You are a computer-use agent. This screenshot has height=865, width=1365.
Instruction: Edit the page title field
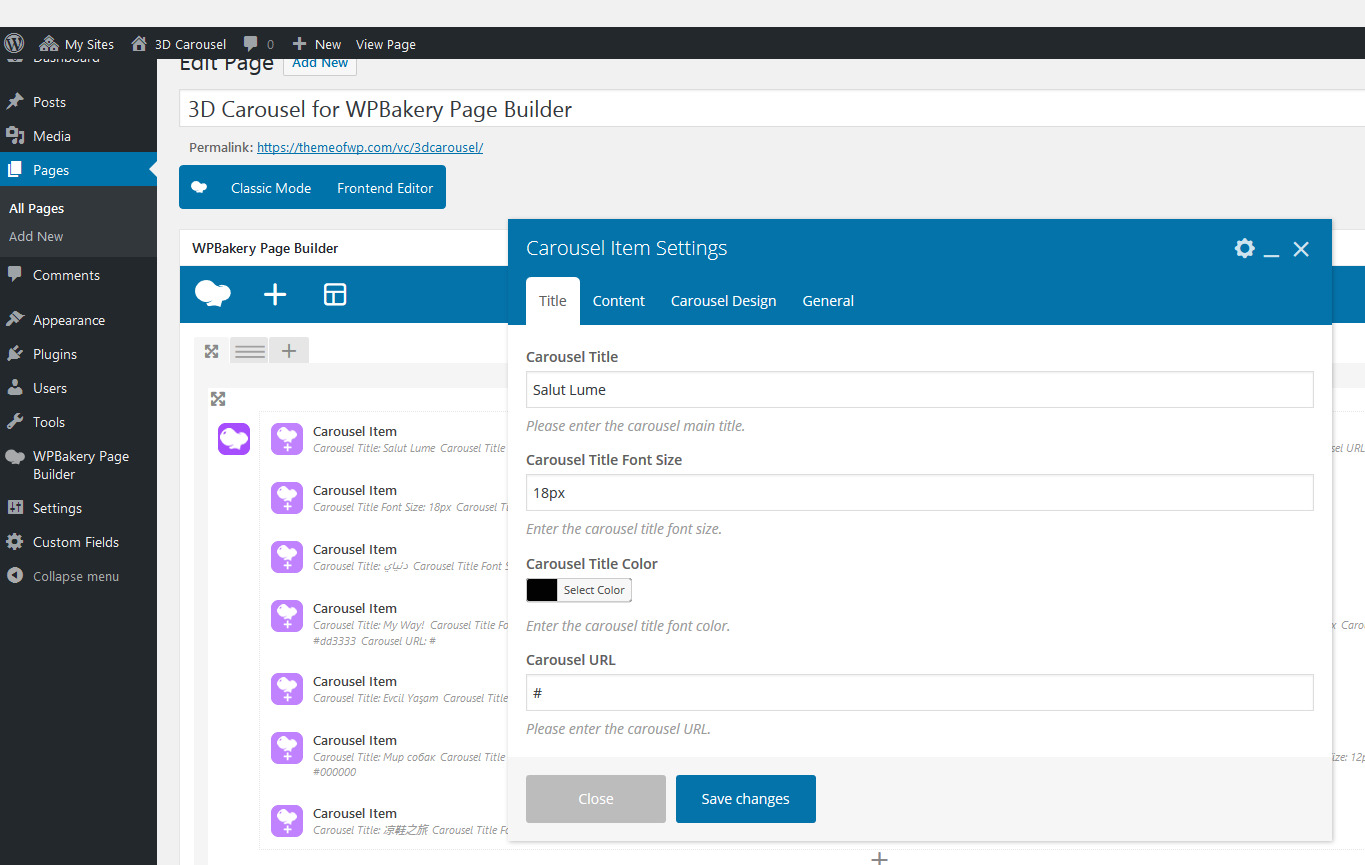click(x=772, y=109)
